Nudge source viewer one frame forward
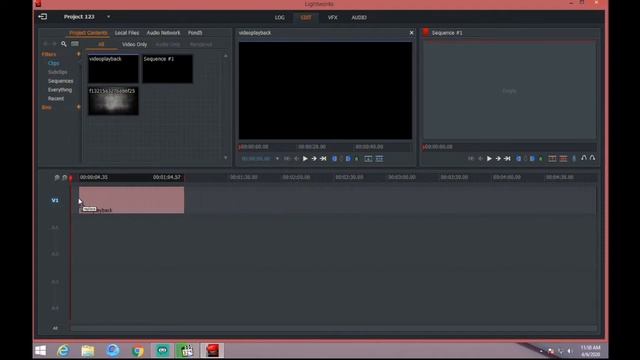The height and width of the screenshot is (360, 640). pyautogui.click(x=314, y=158)
